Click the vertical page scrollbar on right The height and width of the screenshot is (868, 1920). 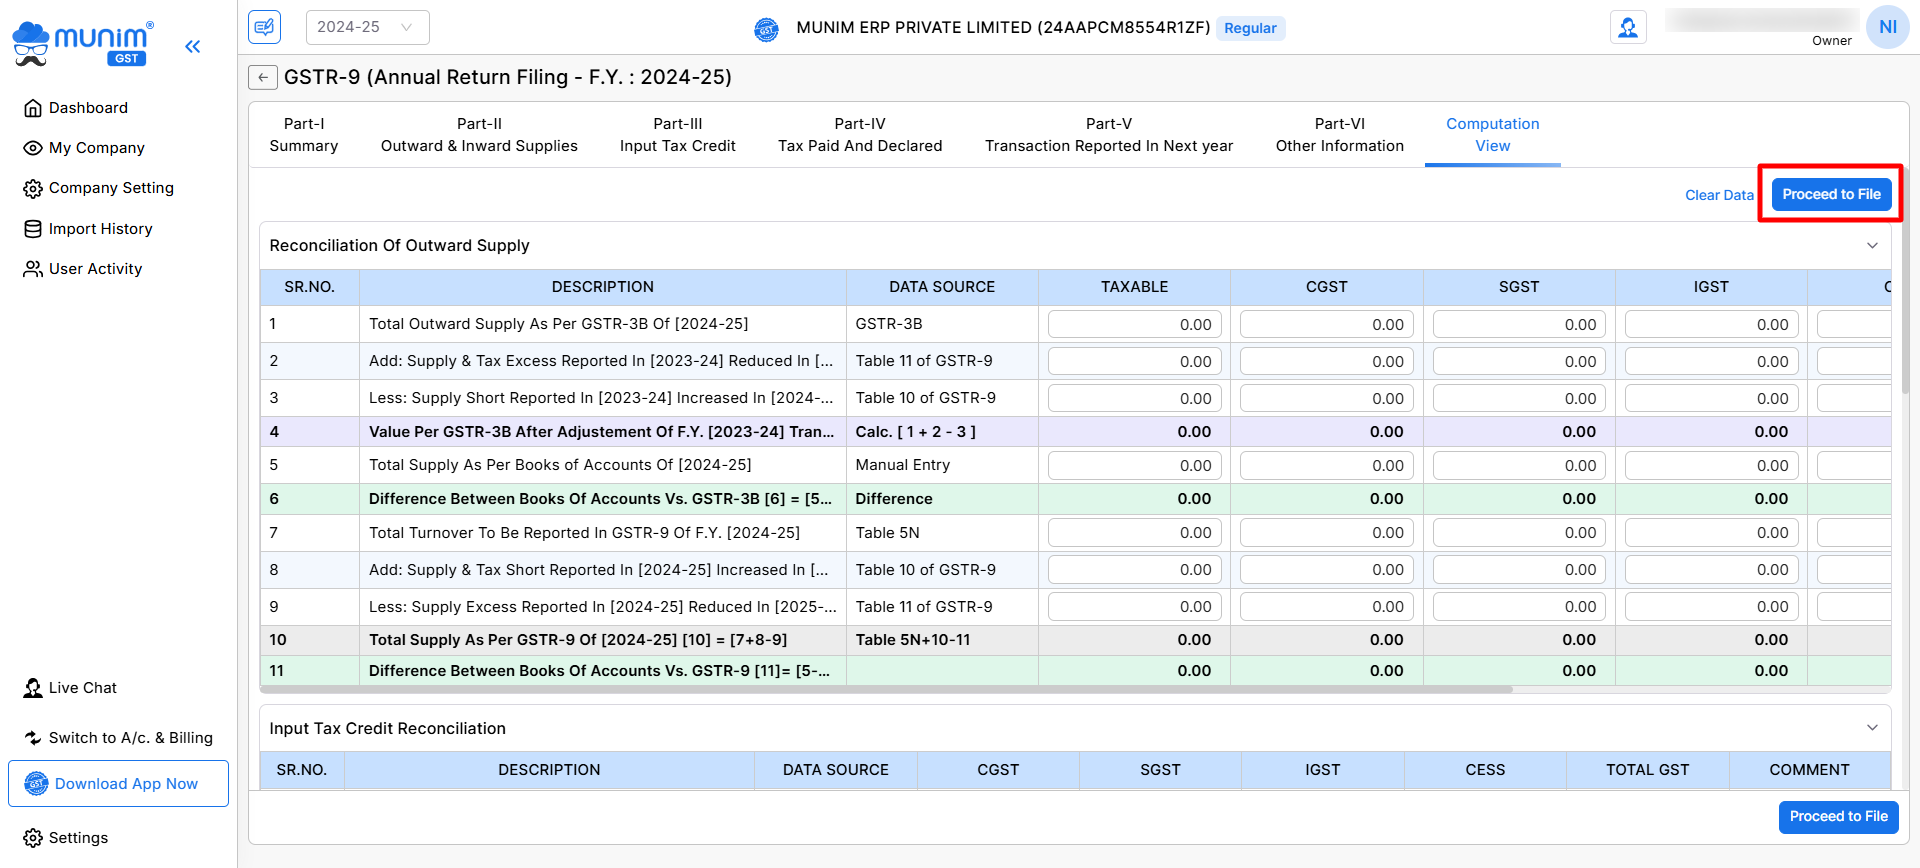pyautogui.click(x=1905, y=280)
